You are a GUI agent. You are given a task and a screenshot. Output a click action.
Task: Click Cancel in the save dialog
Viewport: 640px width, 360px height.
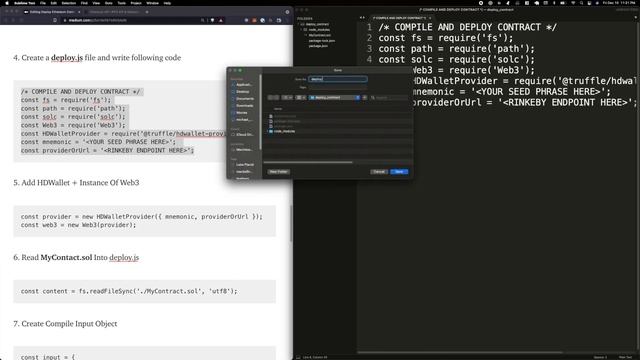tap(379, 172)
